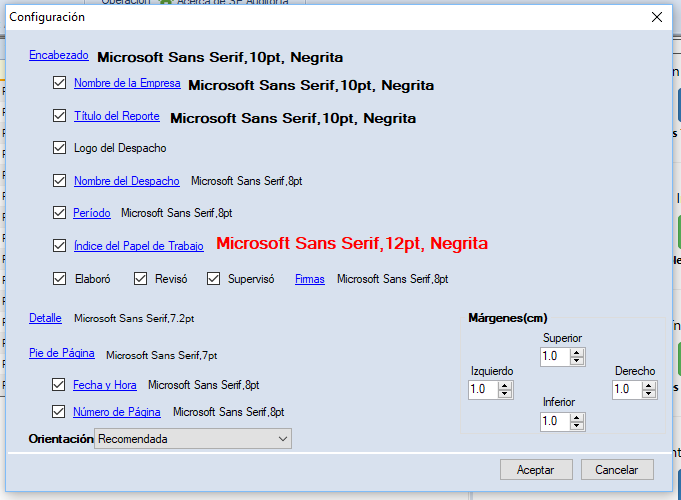This screenshot has width=681, height=500.
Task: Disable the Elaboró checkbox
Action: pos(60,279)
